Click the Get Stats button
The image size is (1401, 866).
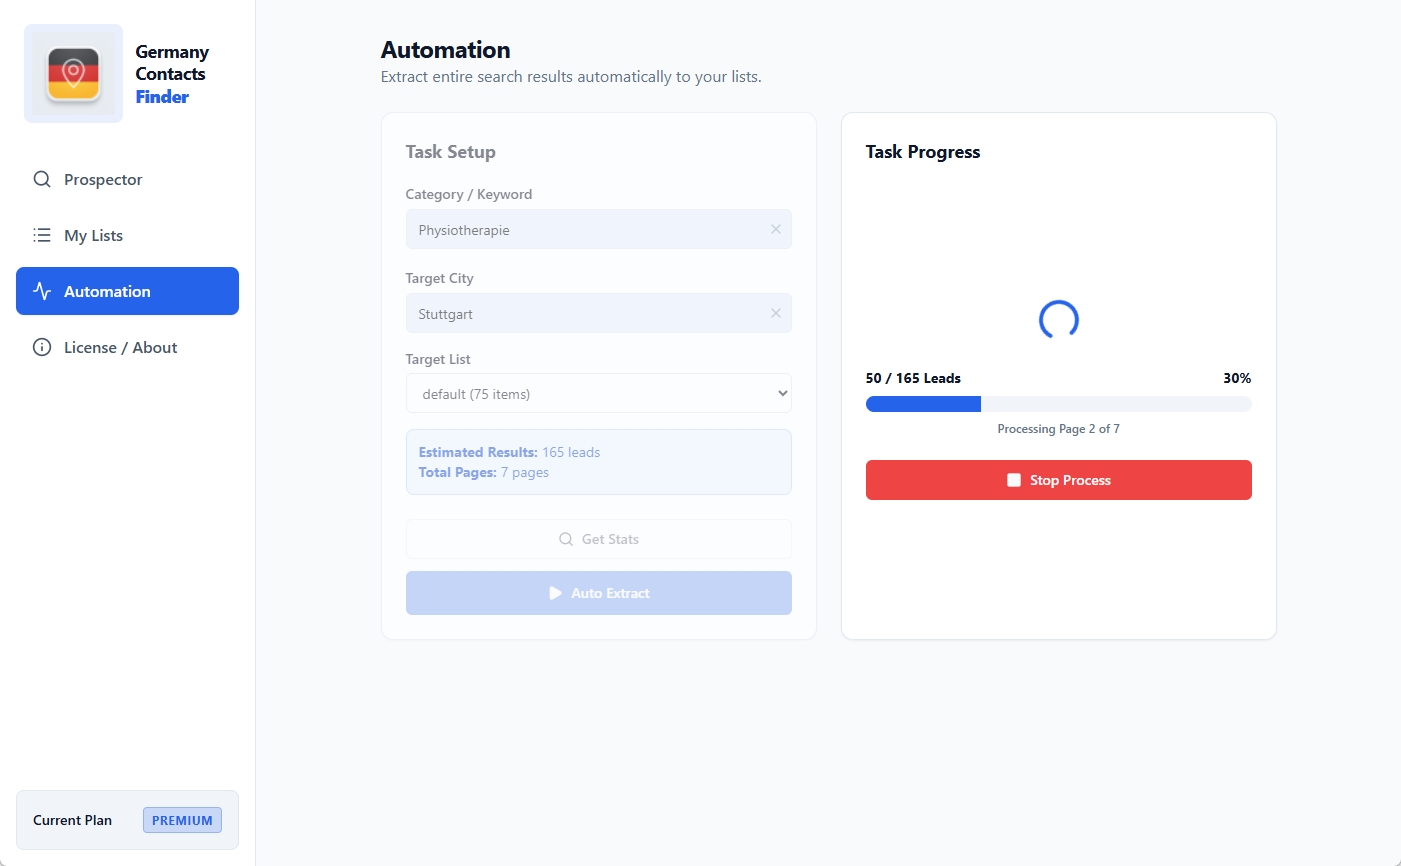click(598, 539)
